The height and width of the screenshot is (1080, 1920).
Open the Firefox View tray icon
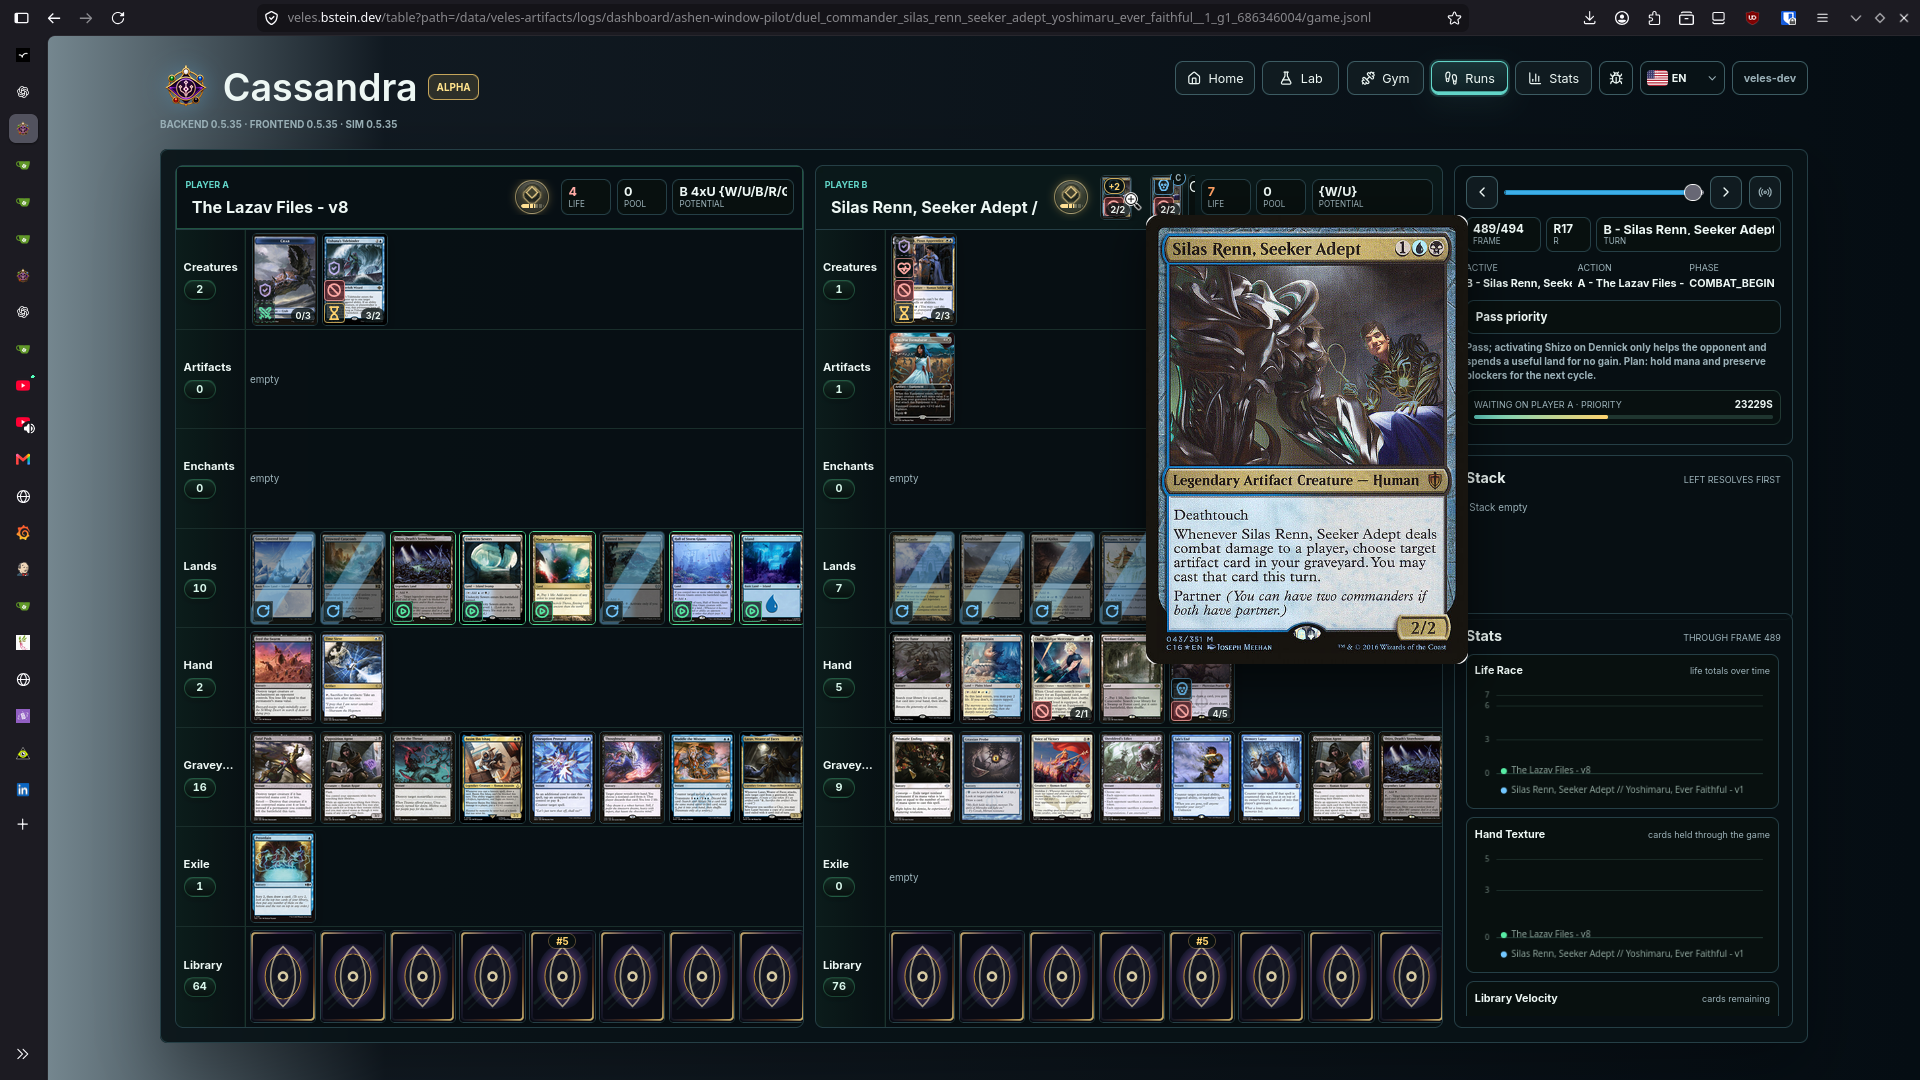(x=1686, y=18)
